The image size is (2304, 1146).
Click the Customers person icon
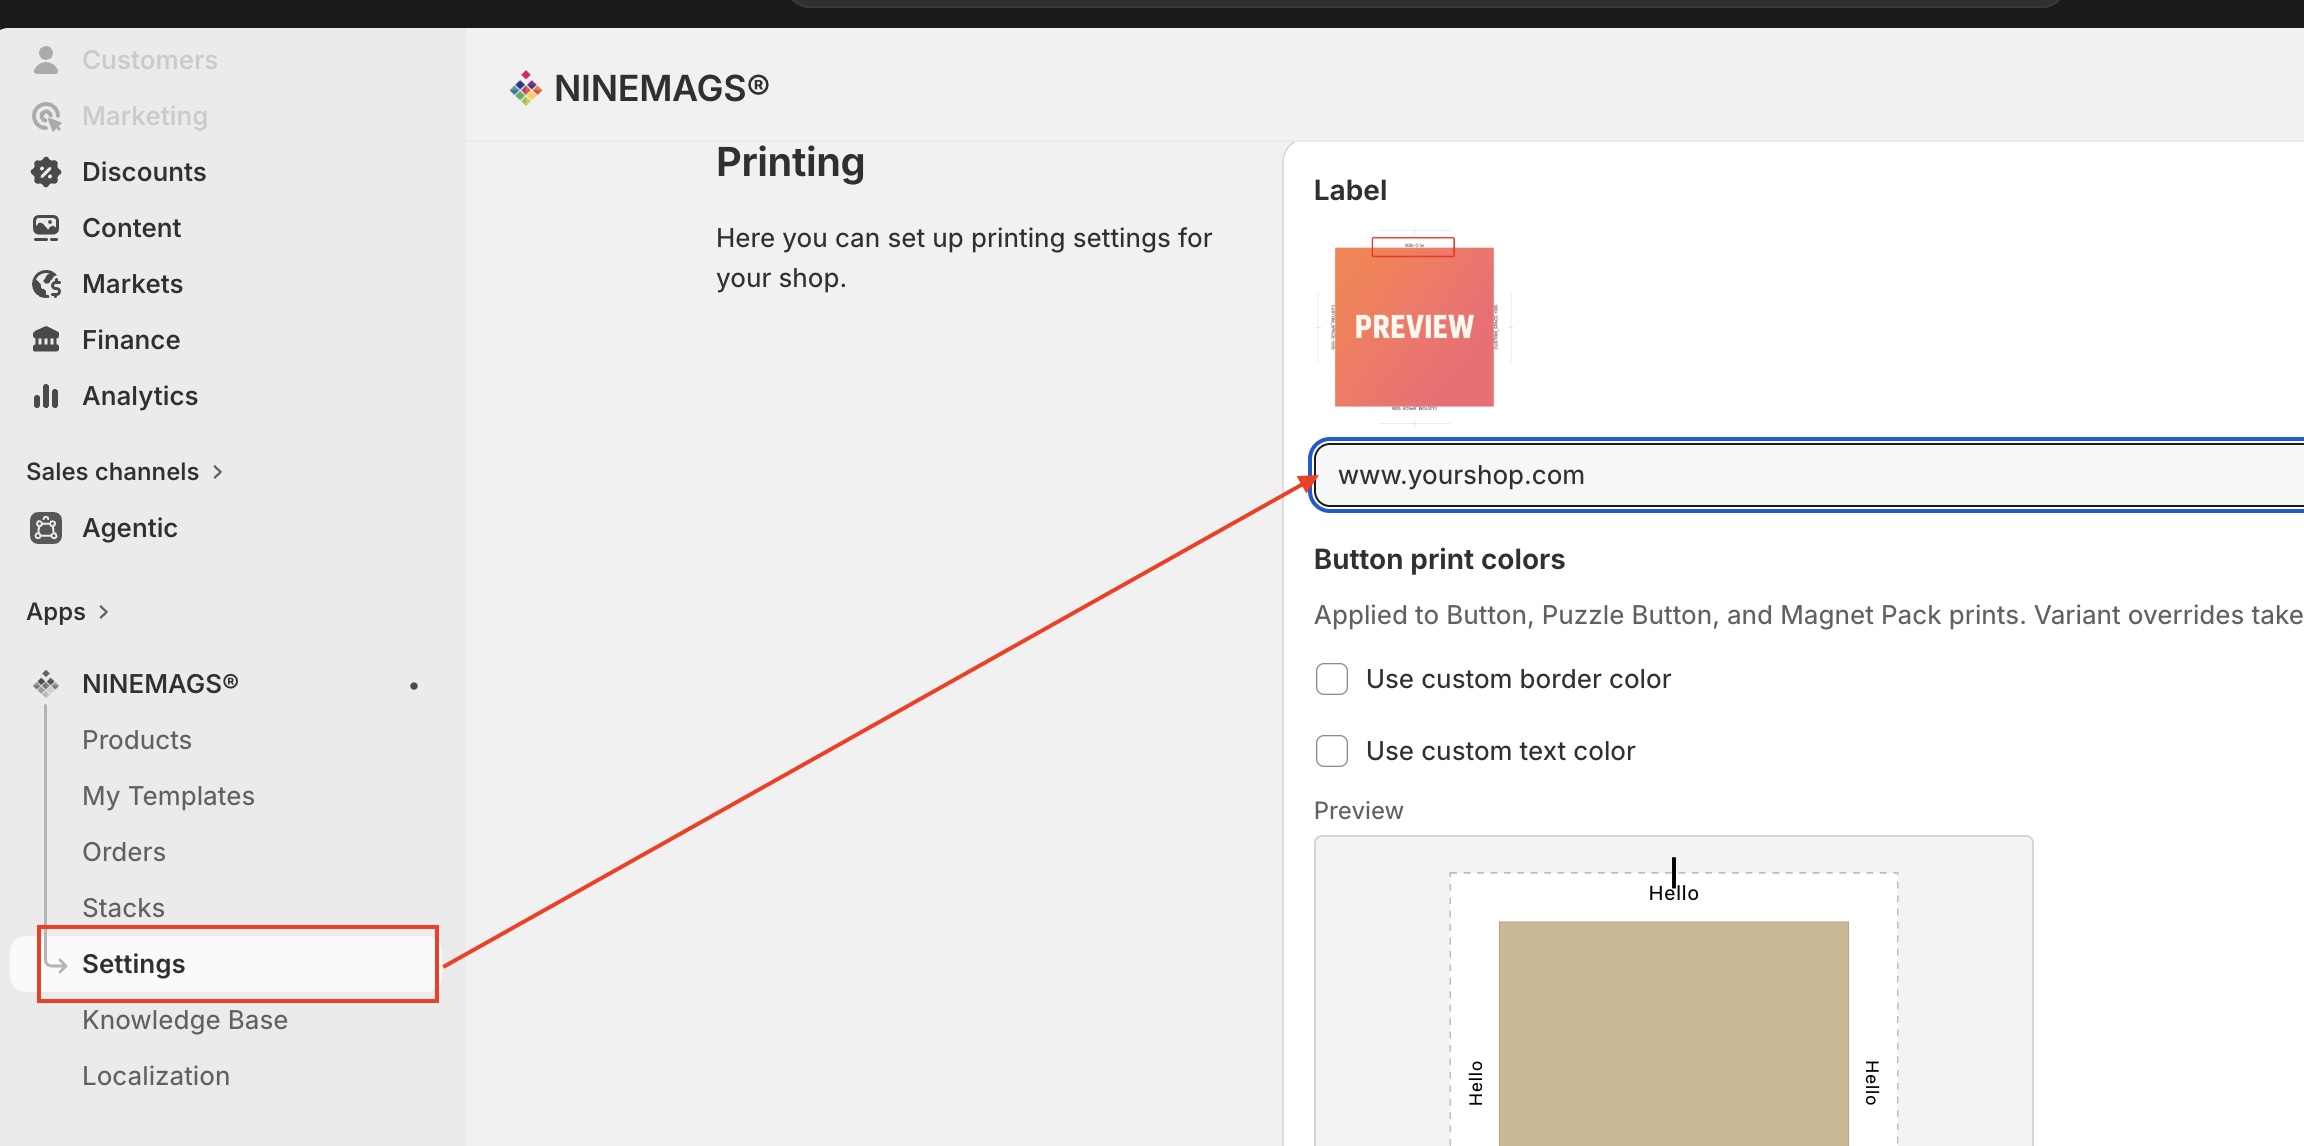click(46, 60)
